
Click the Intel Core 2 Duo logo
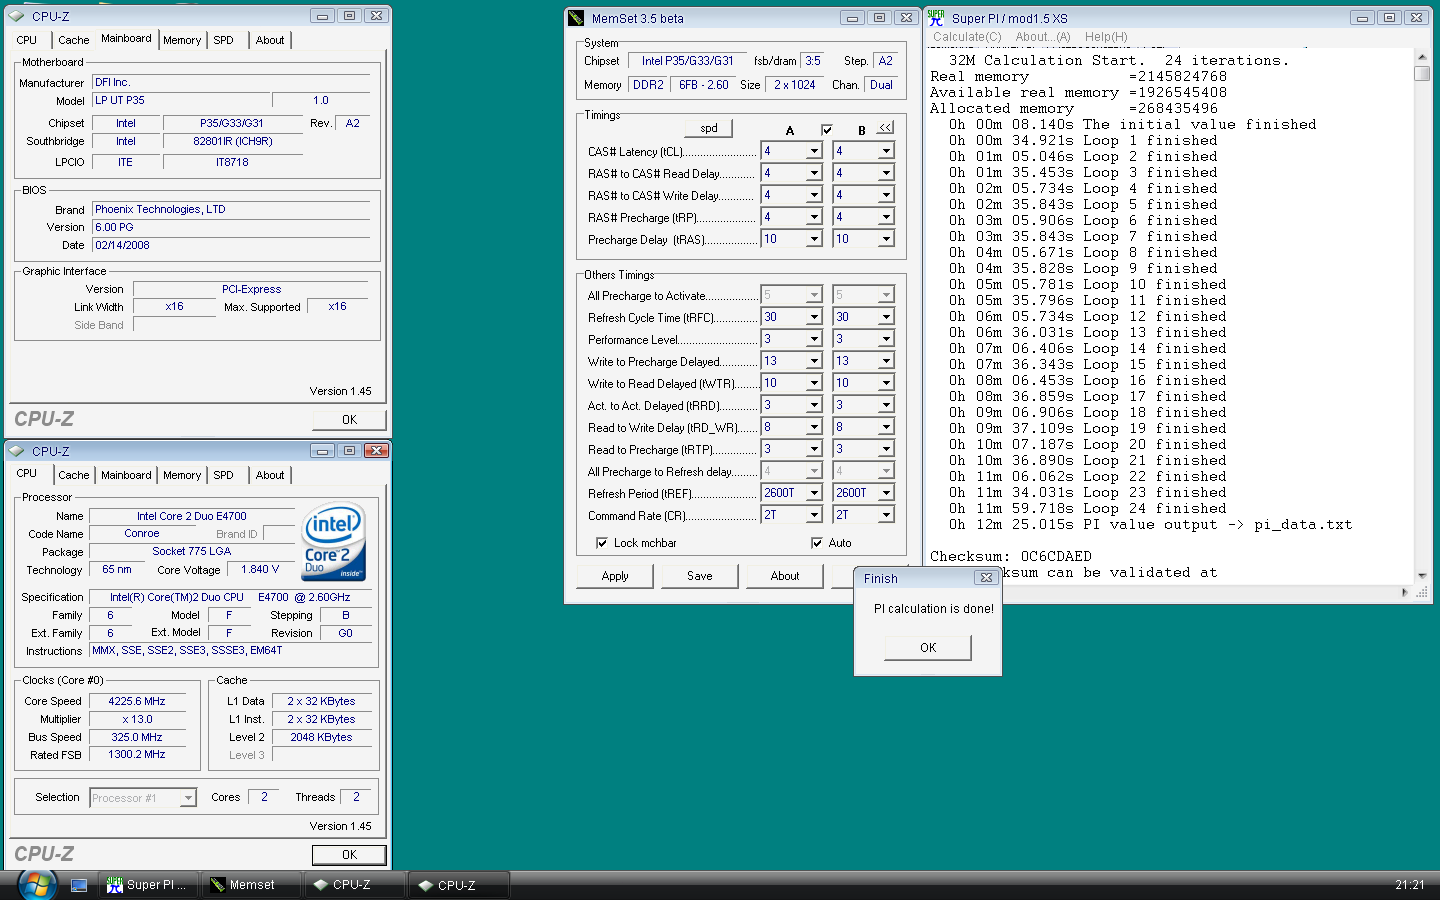click(x=334, y=542)
